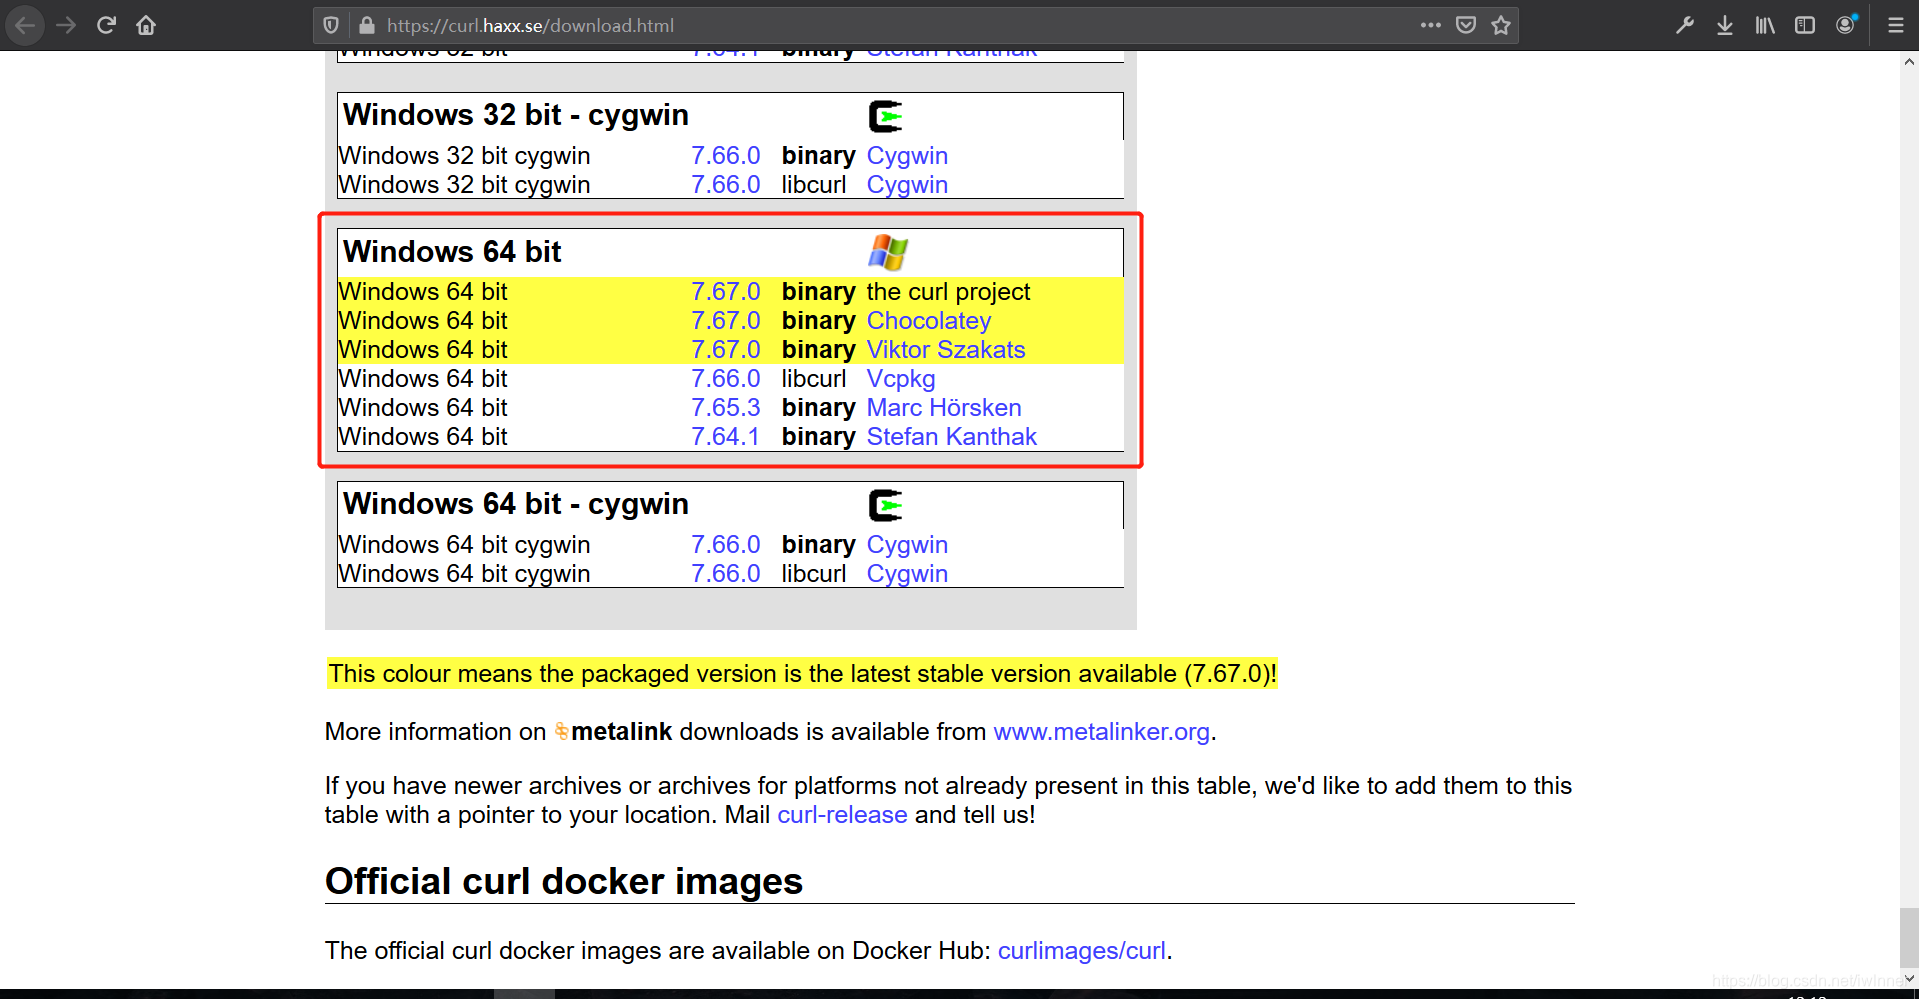Open curlimages/curl Docker Hub link

pyautogui.click(x=1082, y=951)
